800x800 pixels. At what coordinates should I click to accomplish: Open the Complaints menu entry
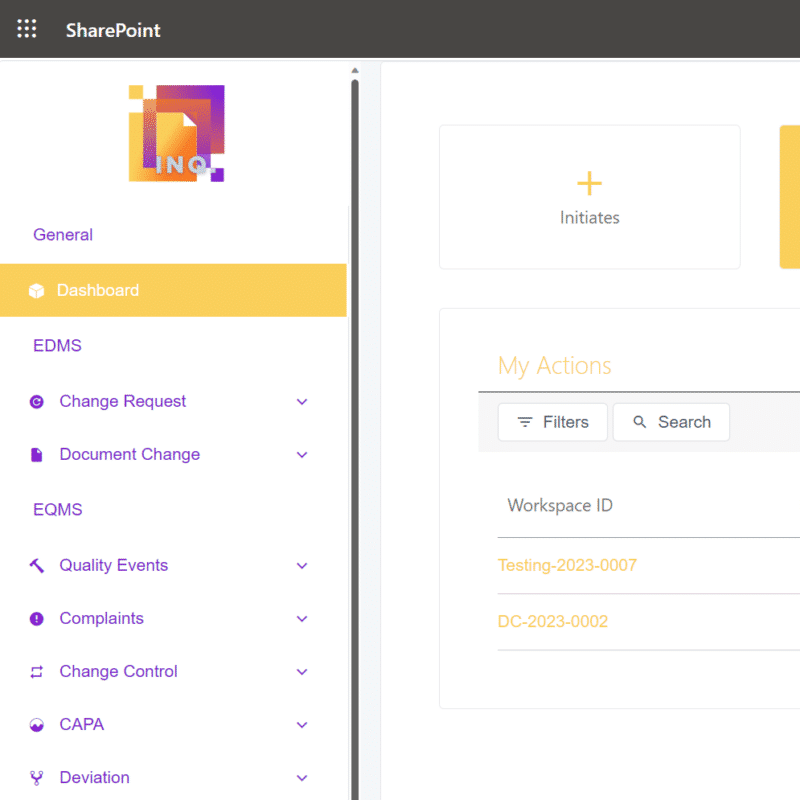click(173, 618)
